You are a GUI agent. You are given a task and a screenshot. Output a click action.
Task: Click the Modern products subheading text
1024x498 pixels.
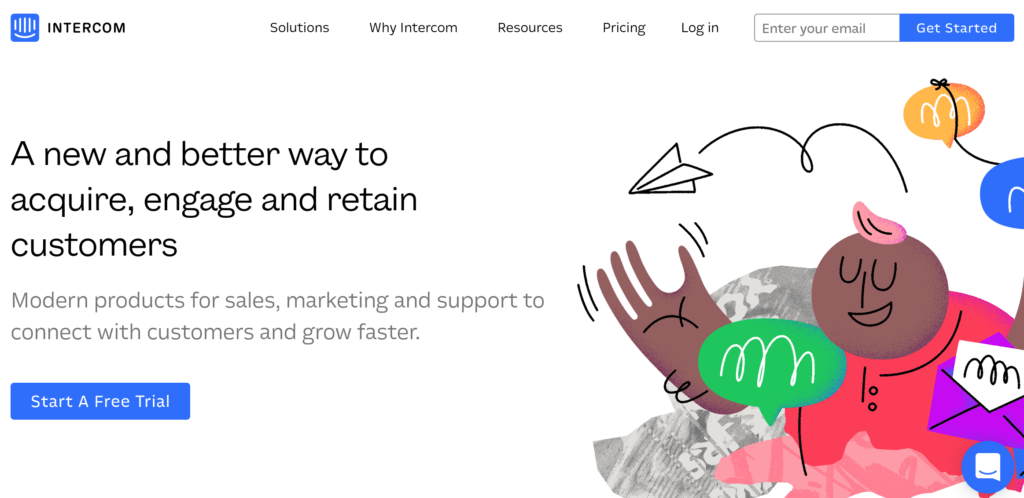click(x=278, y=317)
